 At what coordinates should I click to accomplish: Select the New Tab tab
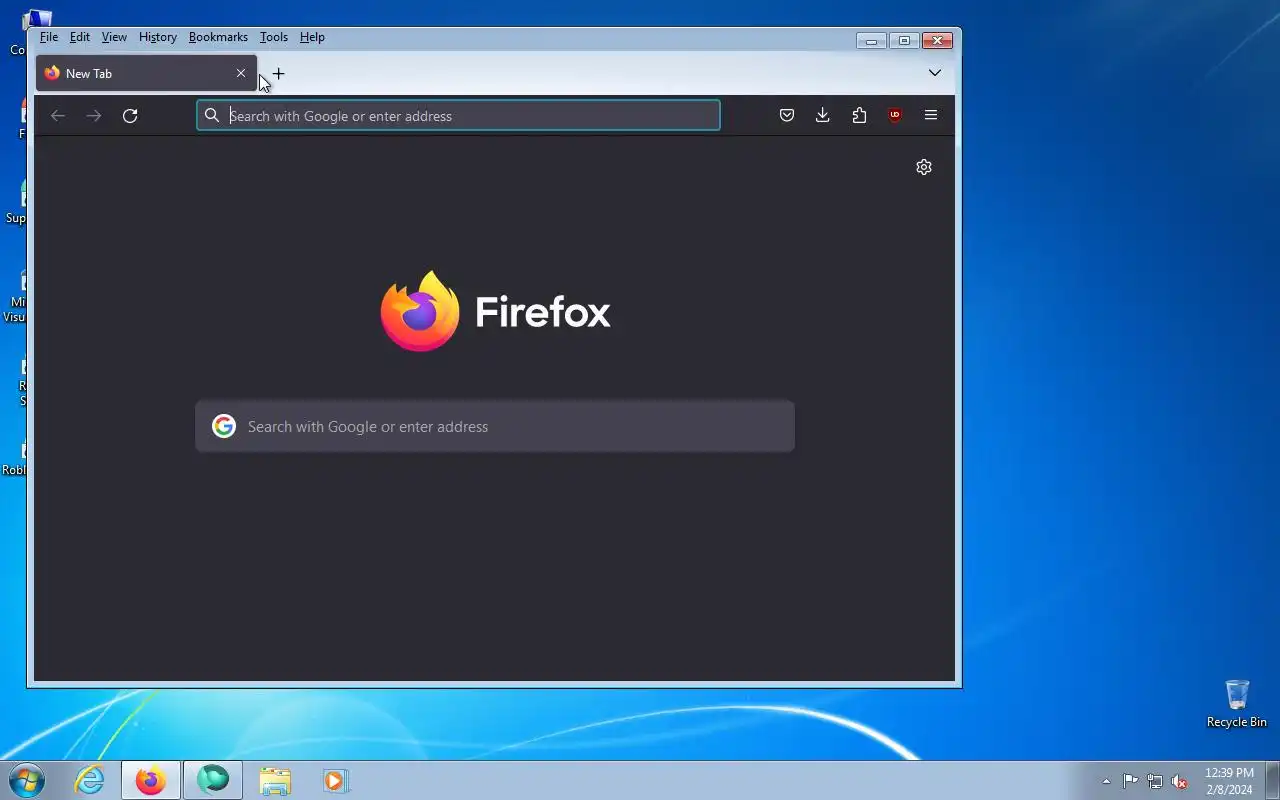(x=146, y=73)
